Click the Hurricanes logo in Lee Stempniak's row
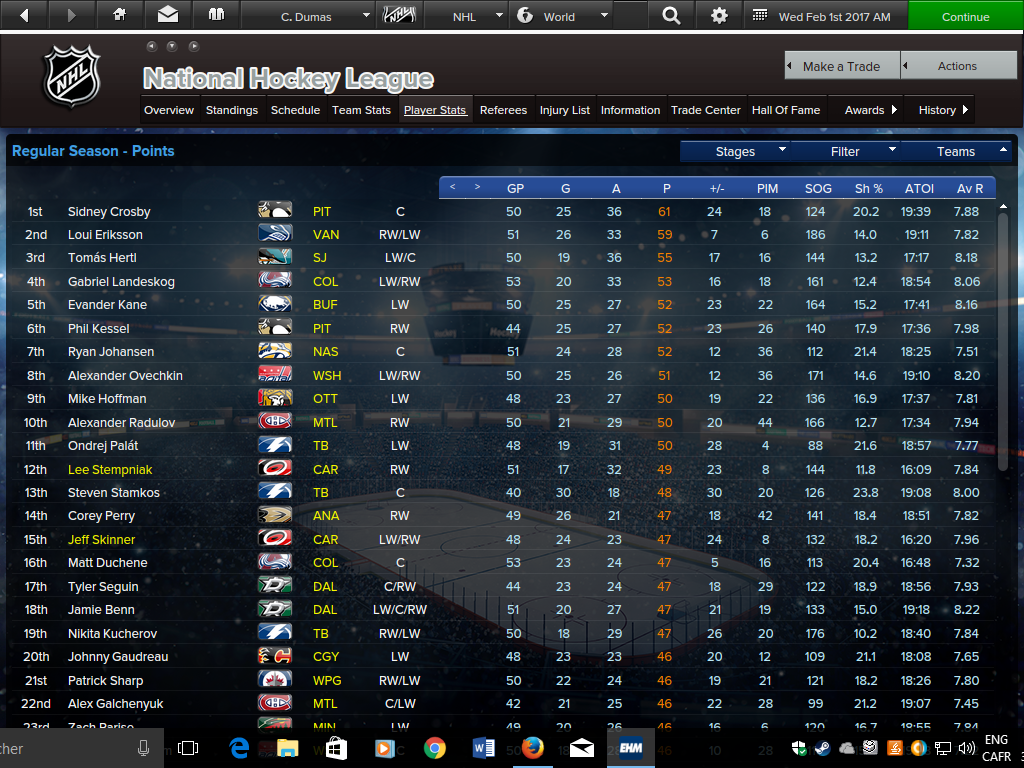Viewport: 1024px width, 768px height. [x=275, y=468]
